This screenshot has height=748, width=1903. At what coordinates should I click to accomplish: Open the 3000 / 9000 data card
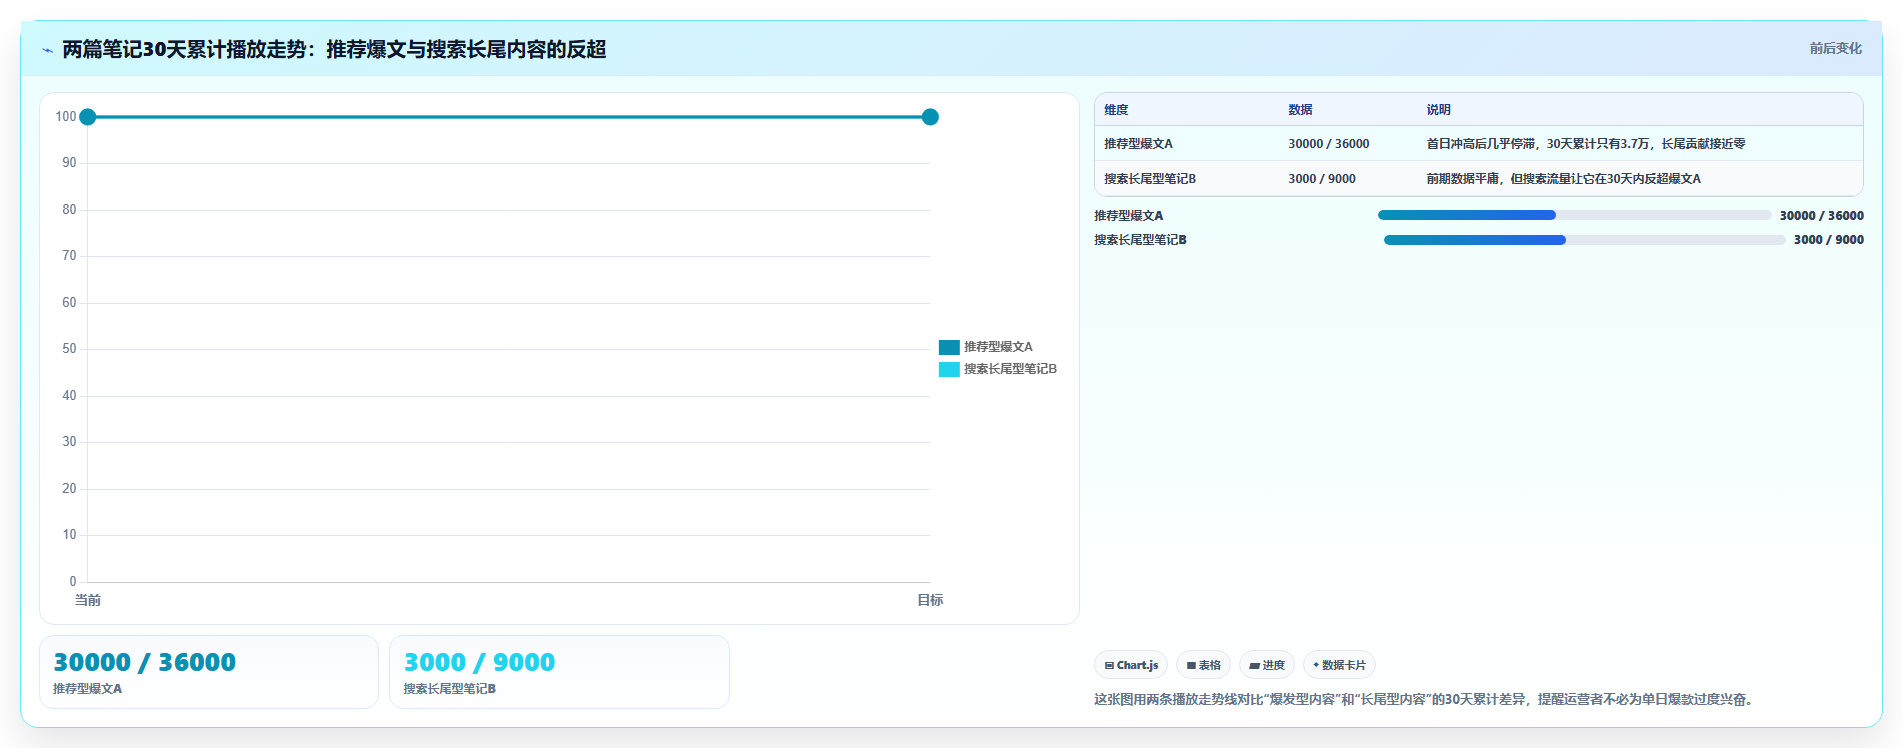[559, 672]
